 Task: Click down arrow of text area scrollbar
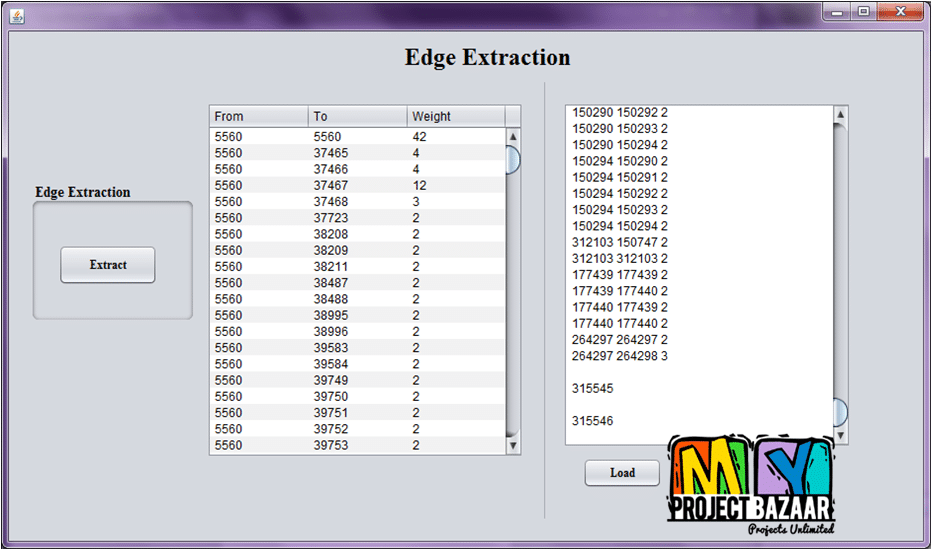(x=840, y=436)
